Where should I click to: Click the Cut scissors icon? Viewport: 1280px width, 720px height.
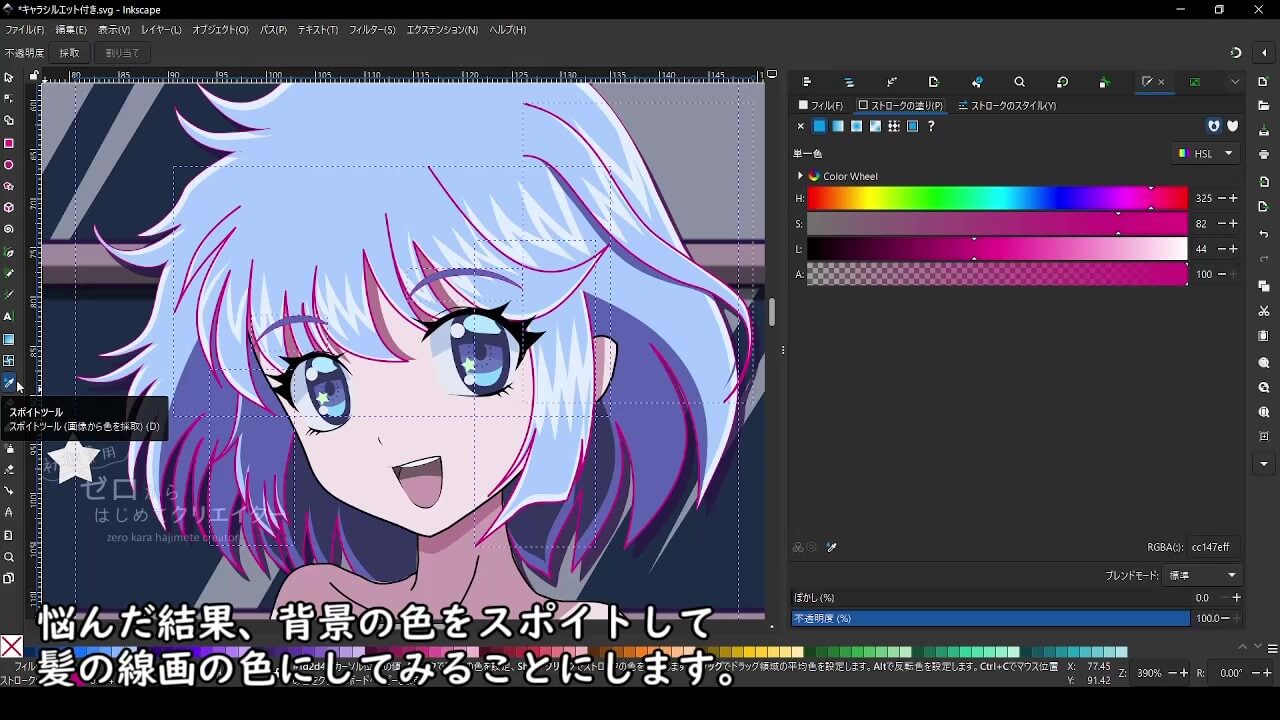1264,311
